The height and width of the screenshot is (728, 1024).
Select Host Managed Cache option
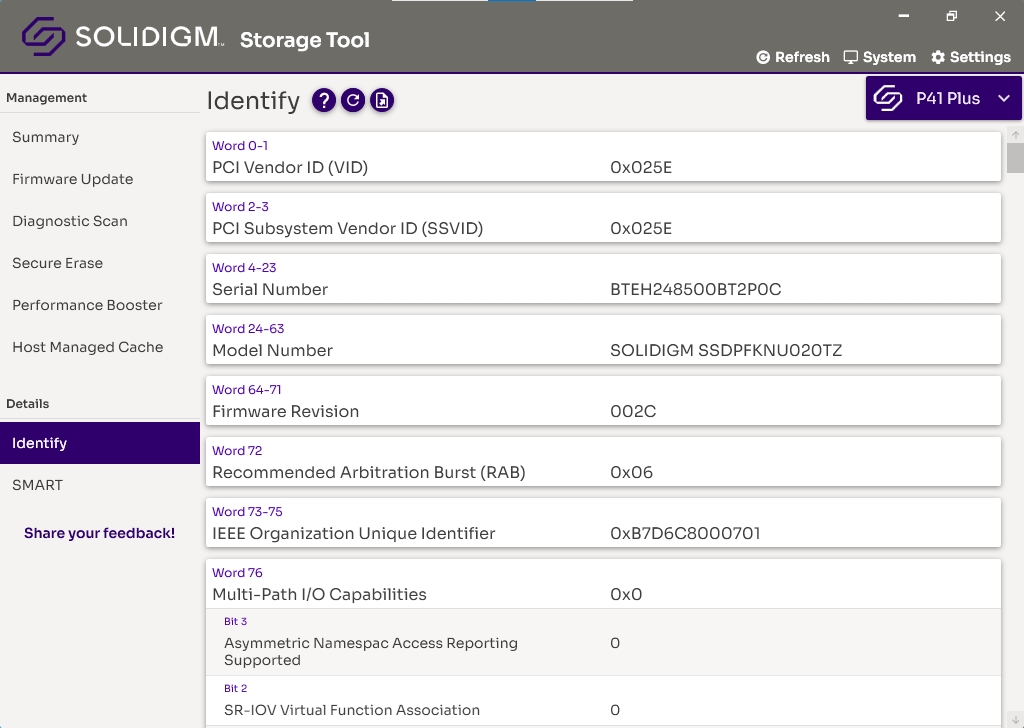pyautogui.click(x=100, y=347)
